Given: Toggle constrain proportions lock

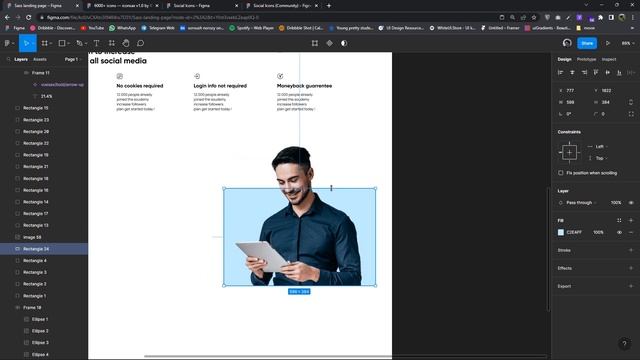Looking at the screenshot, I should point(631,102).
